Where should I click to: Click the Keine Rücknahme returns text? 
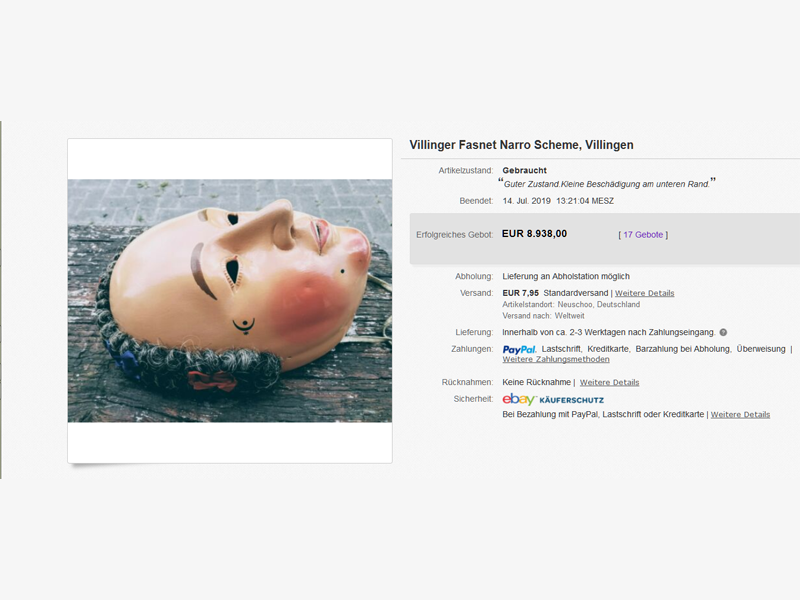[536, 382]
